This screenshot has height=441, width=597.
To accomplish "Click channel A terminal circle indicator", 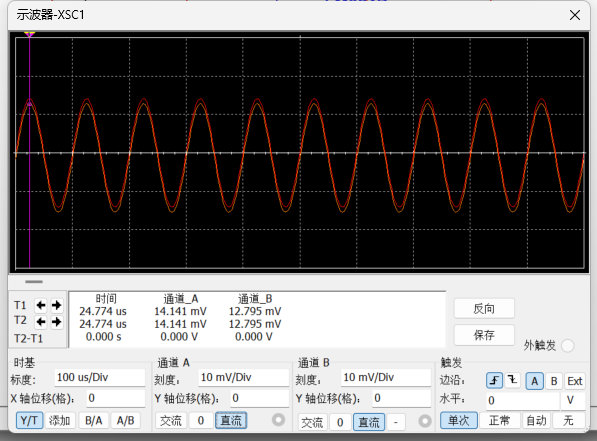I will click(x=278, y=420).
